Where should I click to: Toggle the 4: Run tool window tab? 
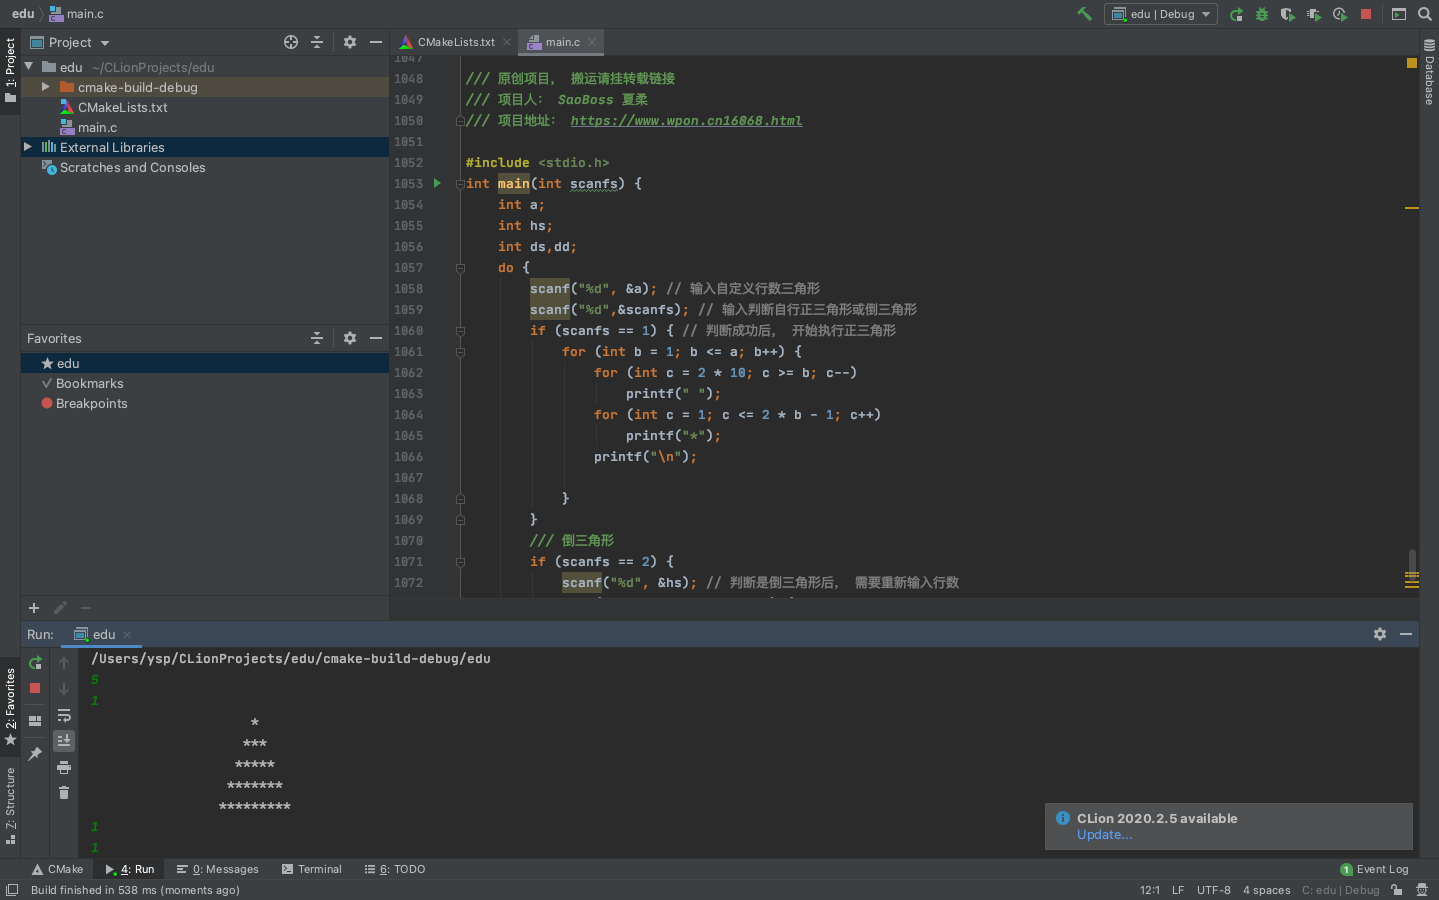130,869
